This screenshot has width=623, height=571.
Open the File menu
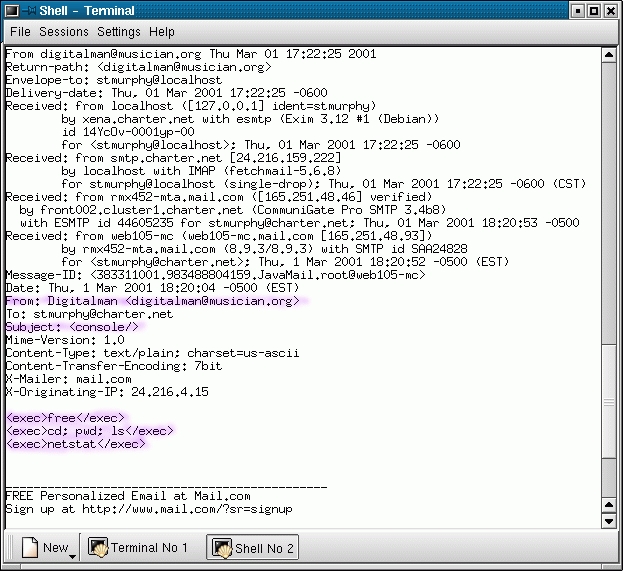tap(20, 32)
